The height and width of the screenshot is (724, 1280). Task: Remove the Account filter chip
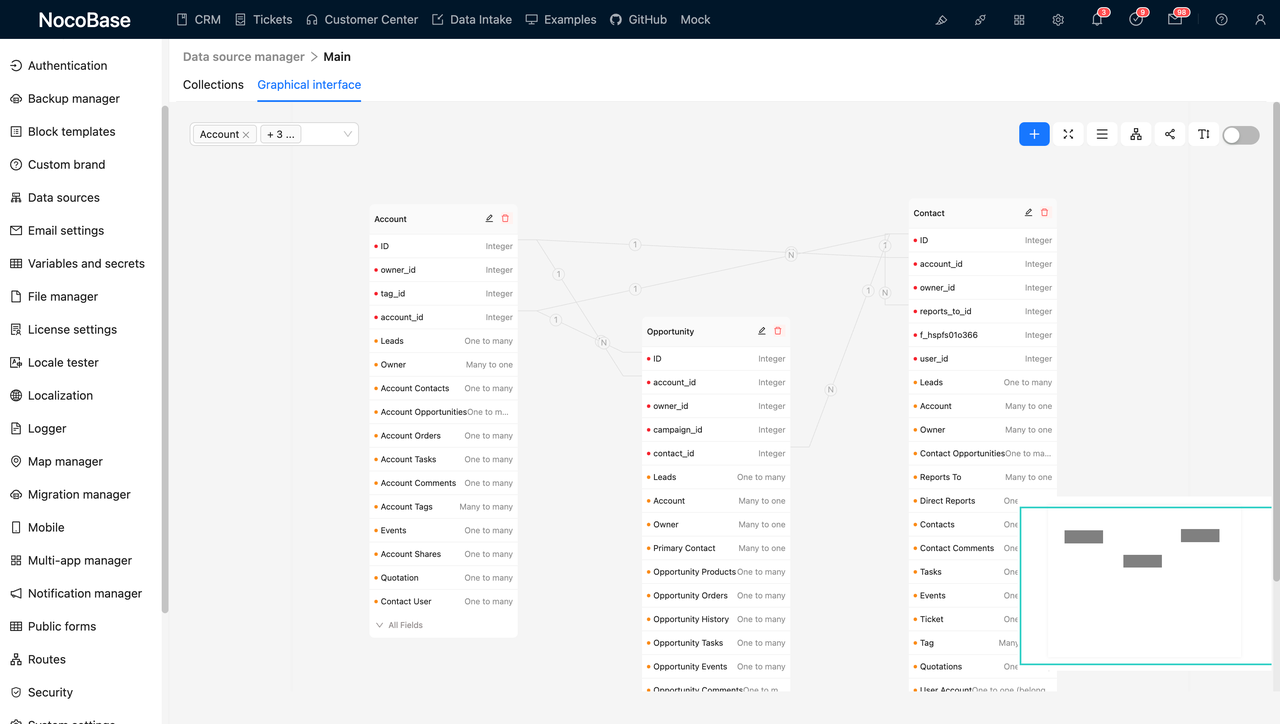(246, 133)
